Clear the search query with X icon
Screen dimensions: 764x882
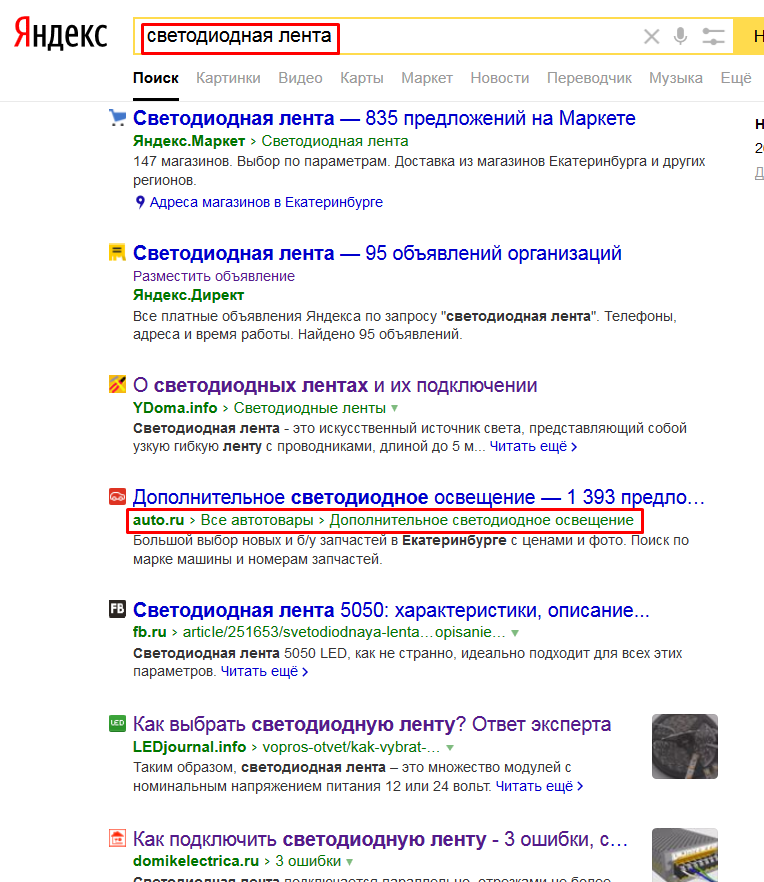(x=651, y=37)
